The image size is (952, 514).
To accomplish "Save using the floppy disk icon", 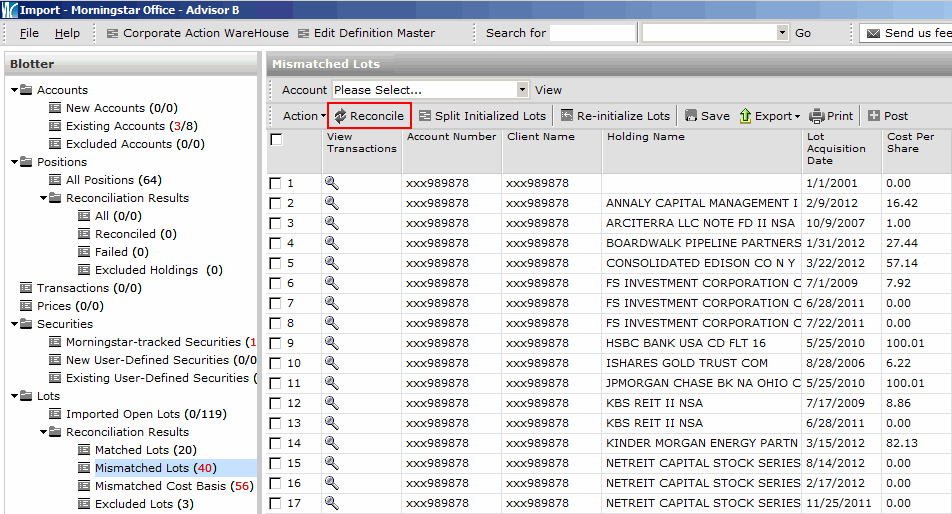I will [689, 116].
